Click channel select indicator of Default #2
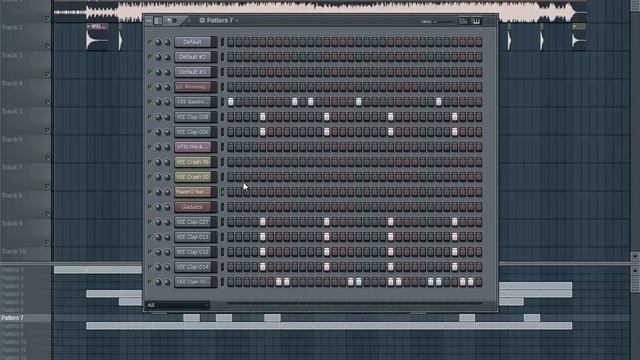The image size is (640, 360). pos(222,57)
